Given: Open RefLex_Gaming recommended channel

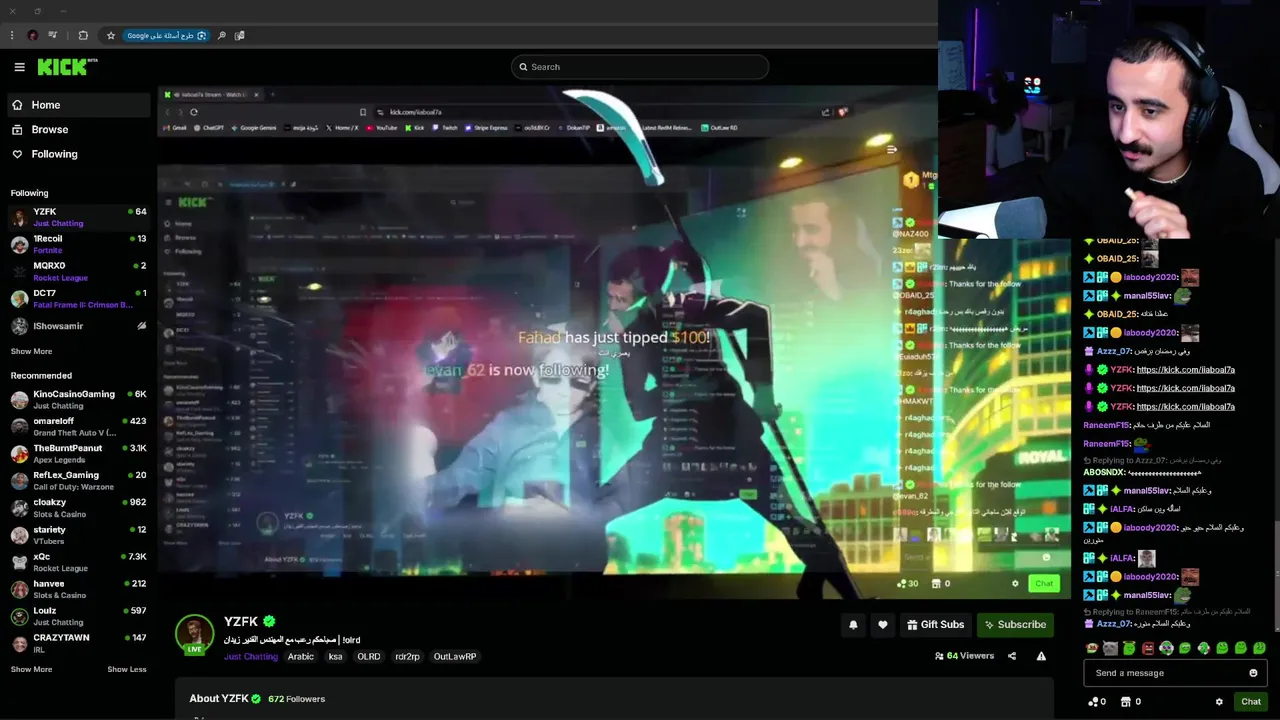Looking at the screenshot, I should click(79, 481).
